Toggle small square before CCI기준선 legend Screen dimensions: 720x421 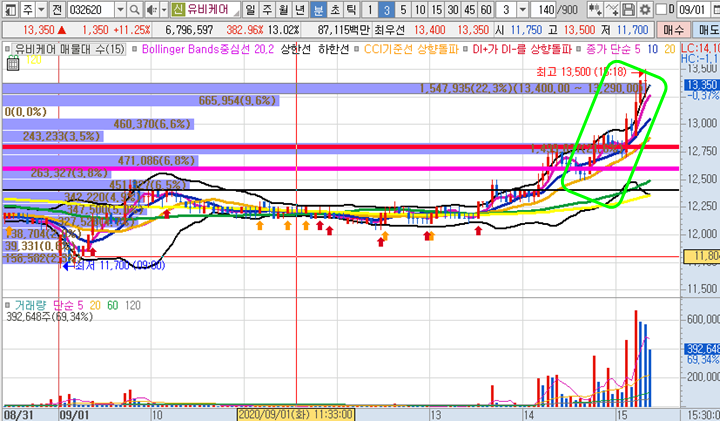coord(358,49)
